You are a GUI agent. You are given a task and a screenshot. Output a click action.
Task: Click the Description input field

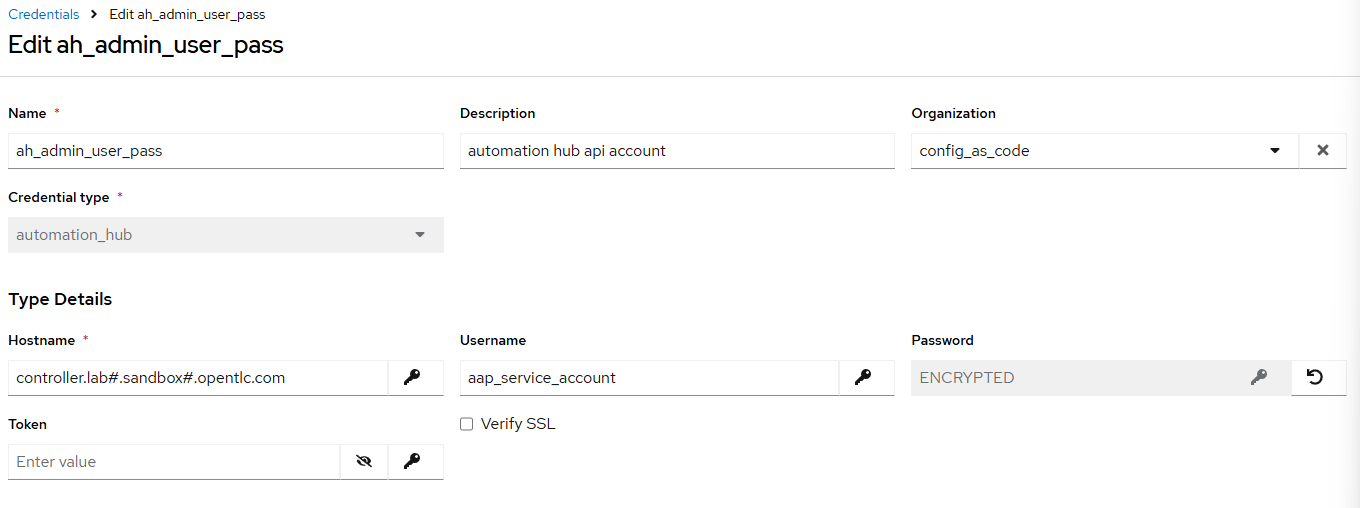[x=677, y=151]
